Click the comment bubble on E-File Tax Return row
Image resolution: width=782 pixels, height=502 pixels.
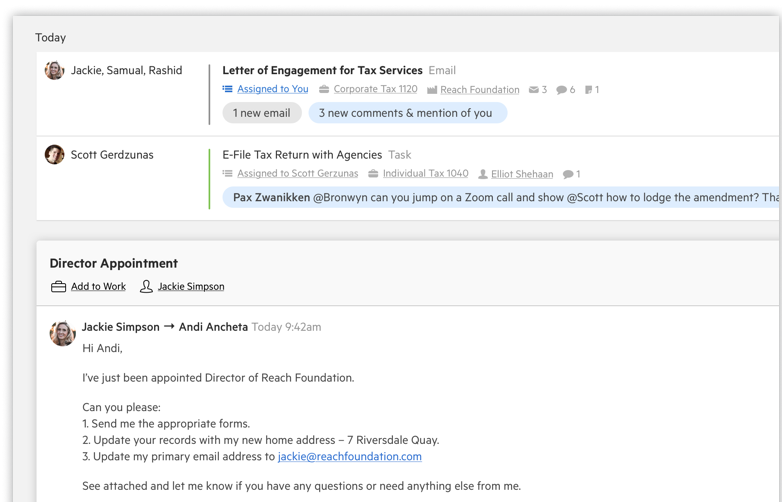pyautogui.click(x=568, y=174)
